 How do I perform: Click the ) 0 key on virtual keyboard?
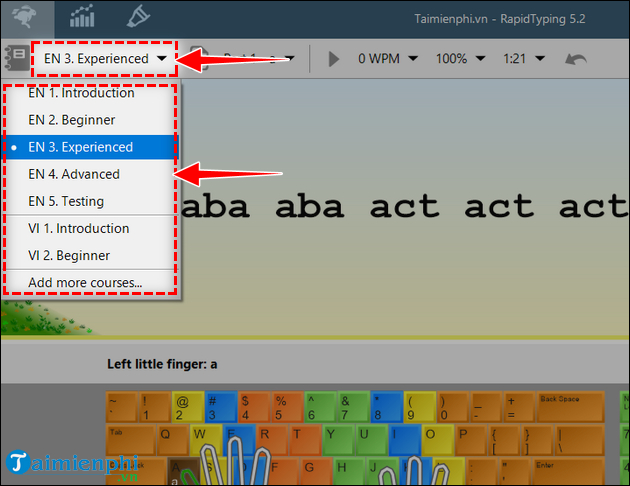pos(452,407)
